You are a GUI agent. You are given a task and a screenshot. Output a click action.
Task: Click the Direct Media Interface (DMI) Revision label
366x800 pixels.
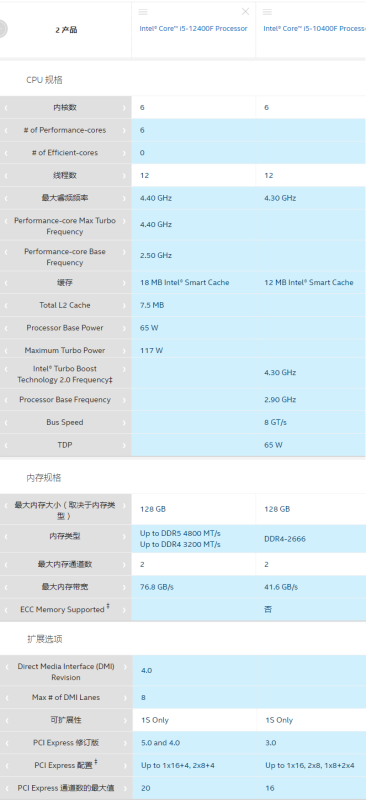(66, 672)
